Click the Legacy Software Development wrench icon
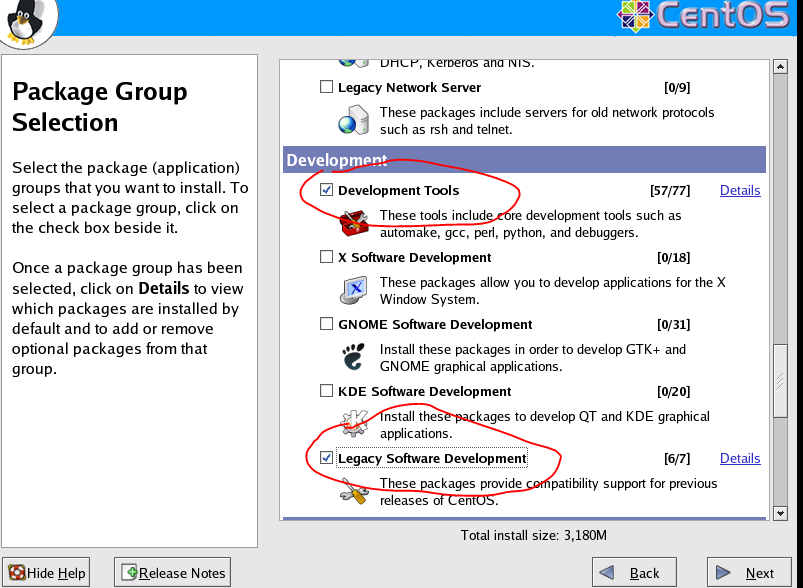Screen dimensions: 803x588 tap(354, 491)
